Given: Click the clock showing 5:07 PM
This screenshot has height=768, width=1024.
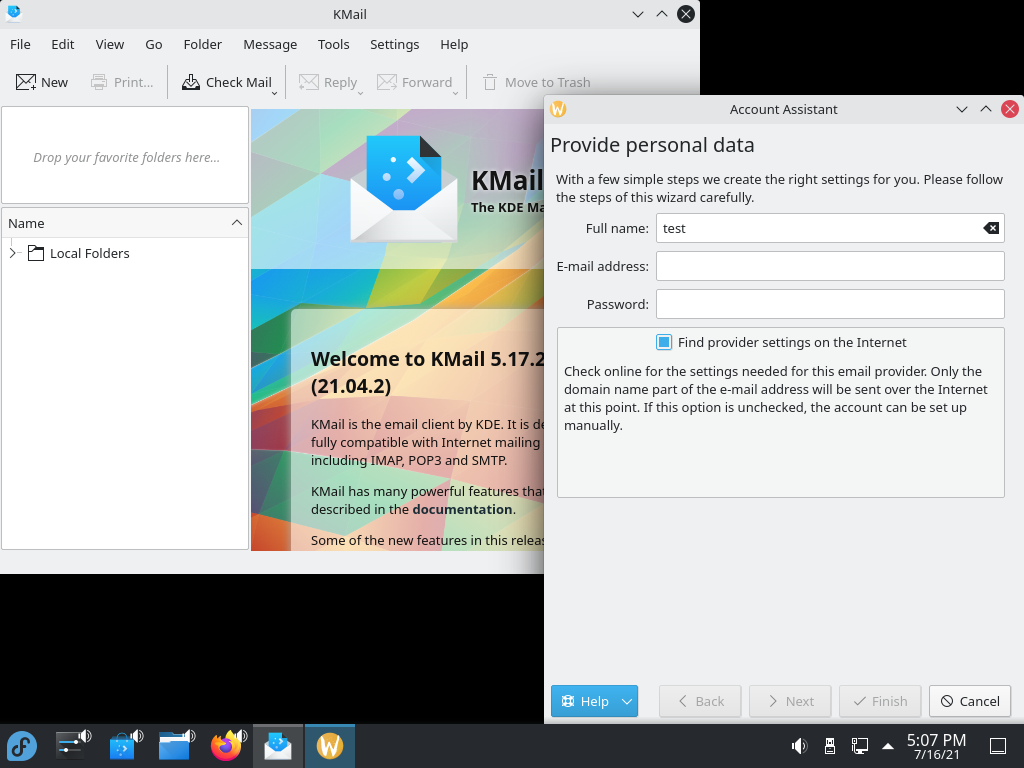Looking at the screenshot, I should 936,746.
